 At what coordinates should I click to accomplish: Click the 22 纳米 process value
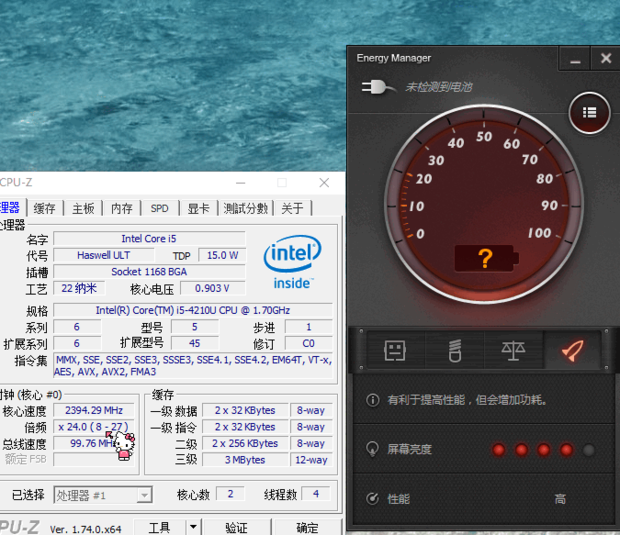(x=79, y=288)
